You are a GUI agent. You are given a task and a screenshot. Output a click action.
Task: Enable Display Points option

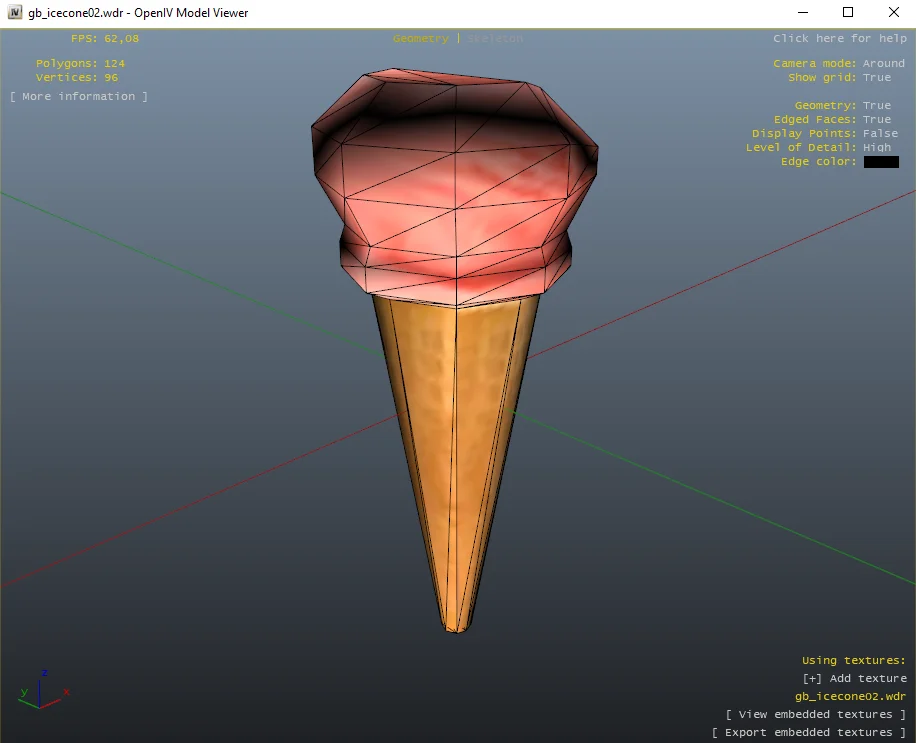[x=880, y=133]
